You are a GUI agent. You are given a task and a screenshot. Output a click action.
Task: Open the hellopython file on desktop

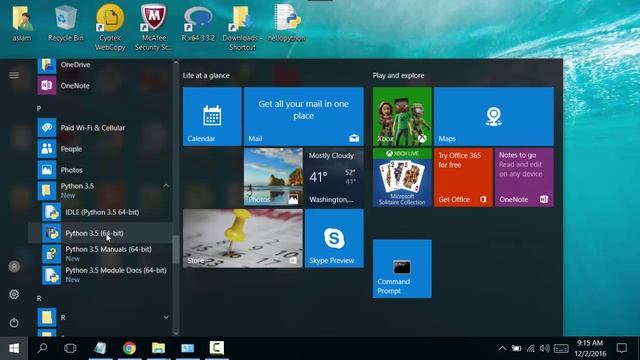(x=287, y=22)
